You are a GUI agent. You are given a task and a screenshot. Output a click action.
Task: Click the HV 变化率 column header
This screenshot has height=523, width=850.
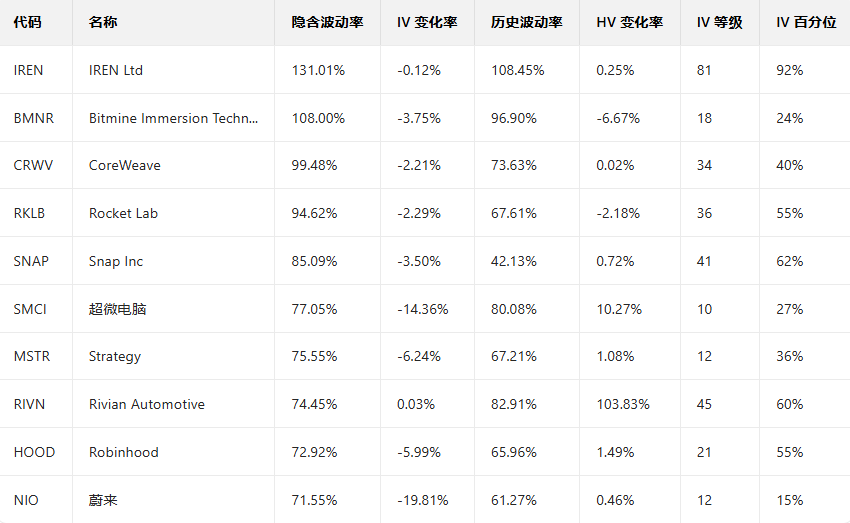coord(629,22)
